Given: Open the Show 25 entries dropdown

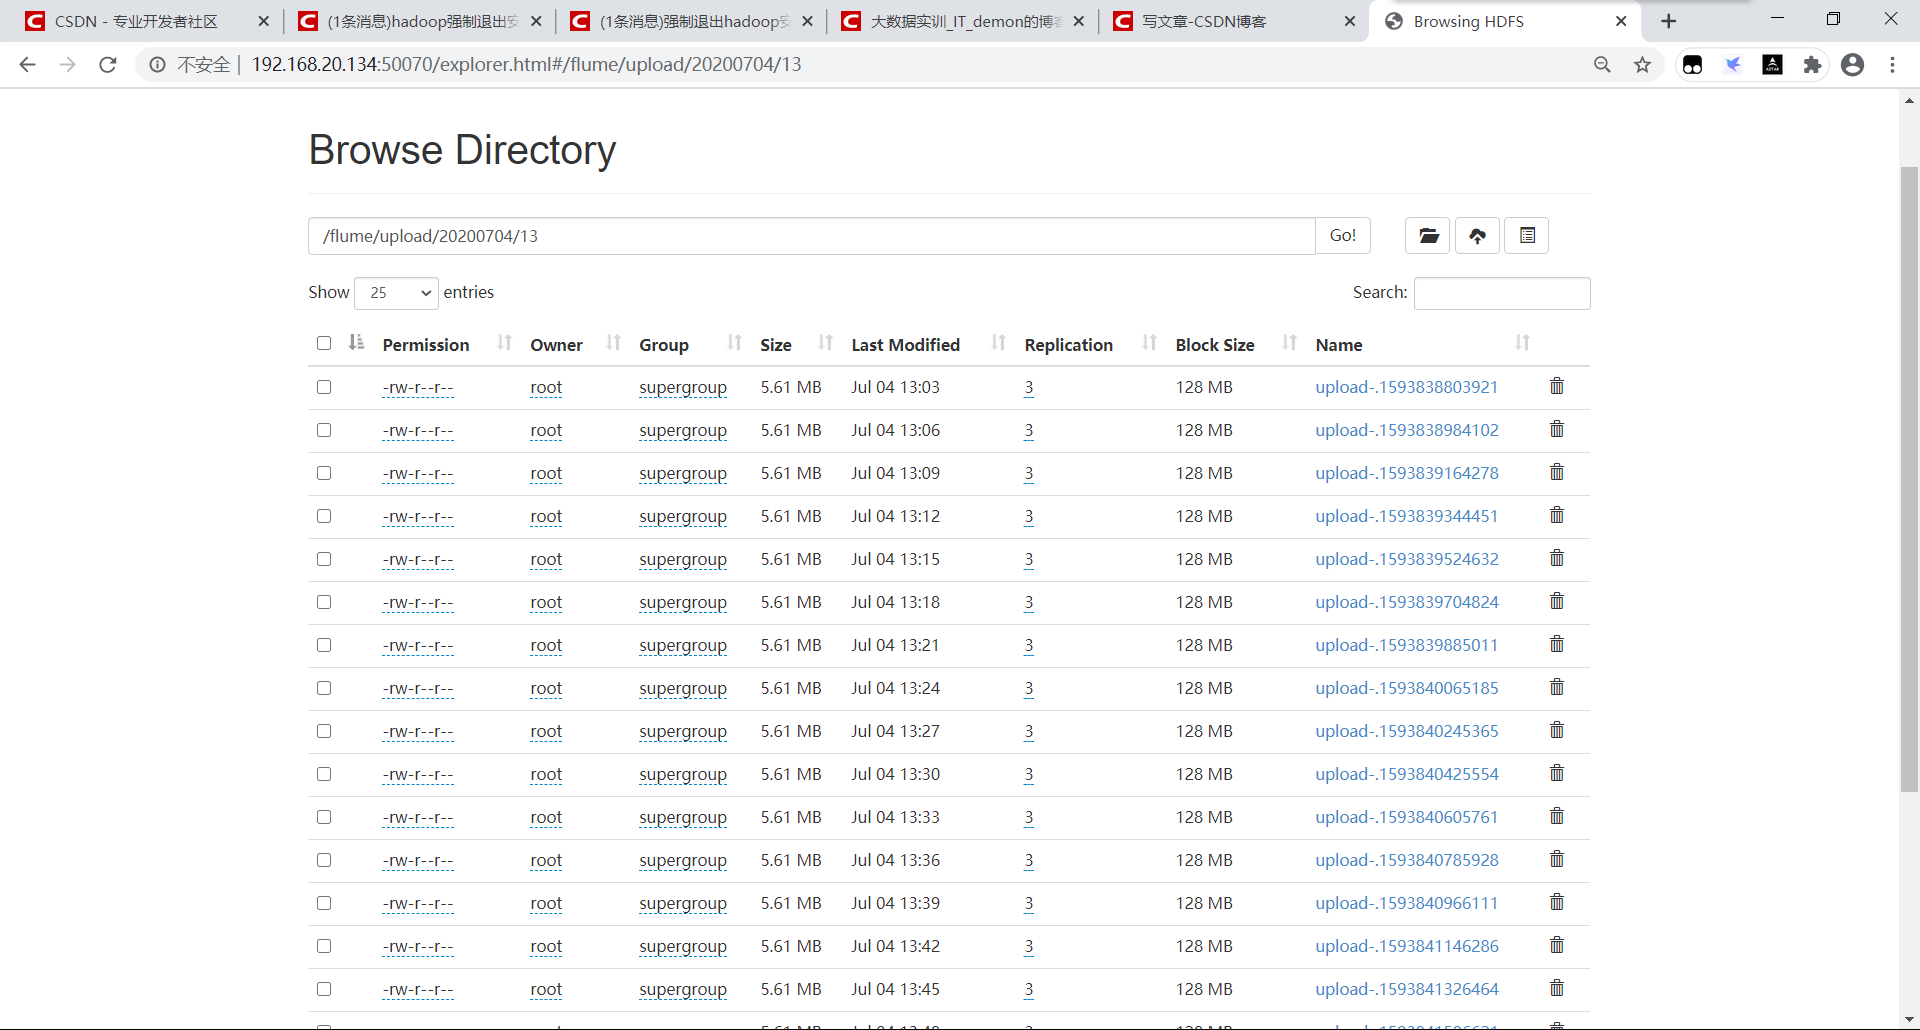Looking at the screenshot, I should 396,292.
